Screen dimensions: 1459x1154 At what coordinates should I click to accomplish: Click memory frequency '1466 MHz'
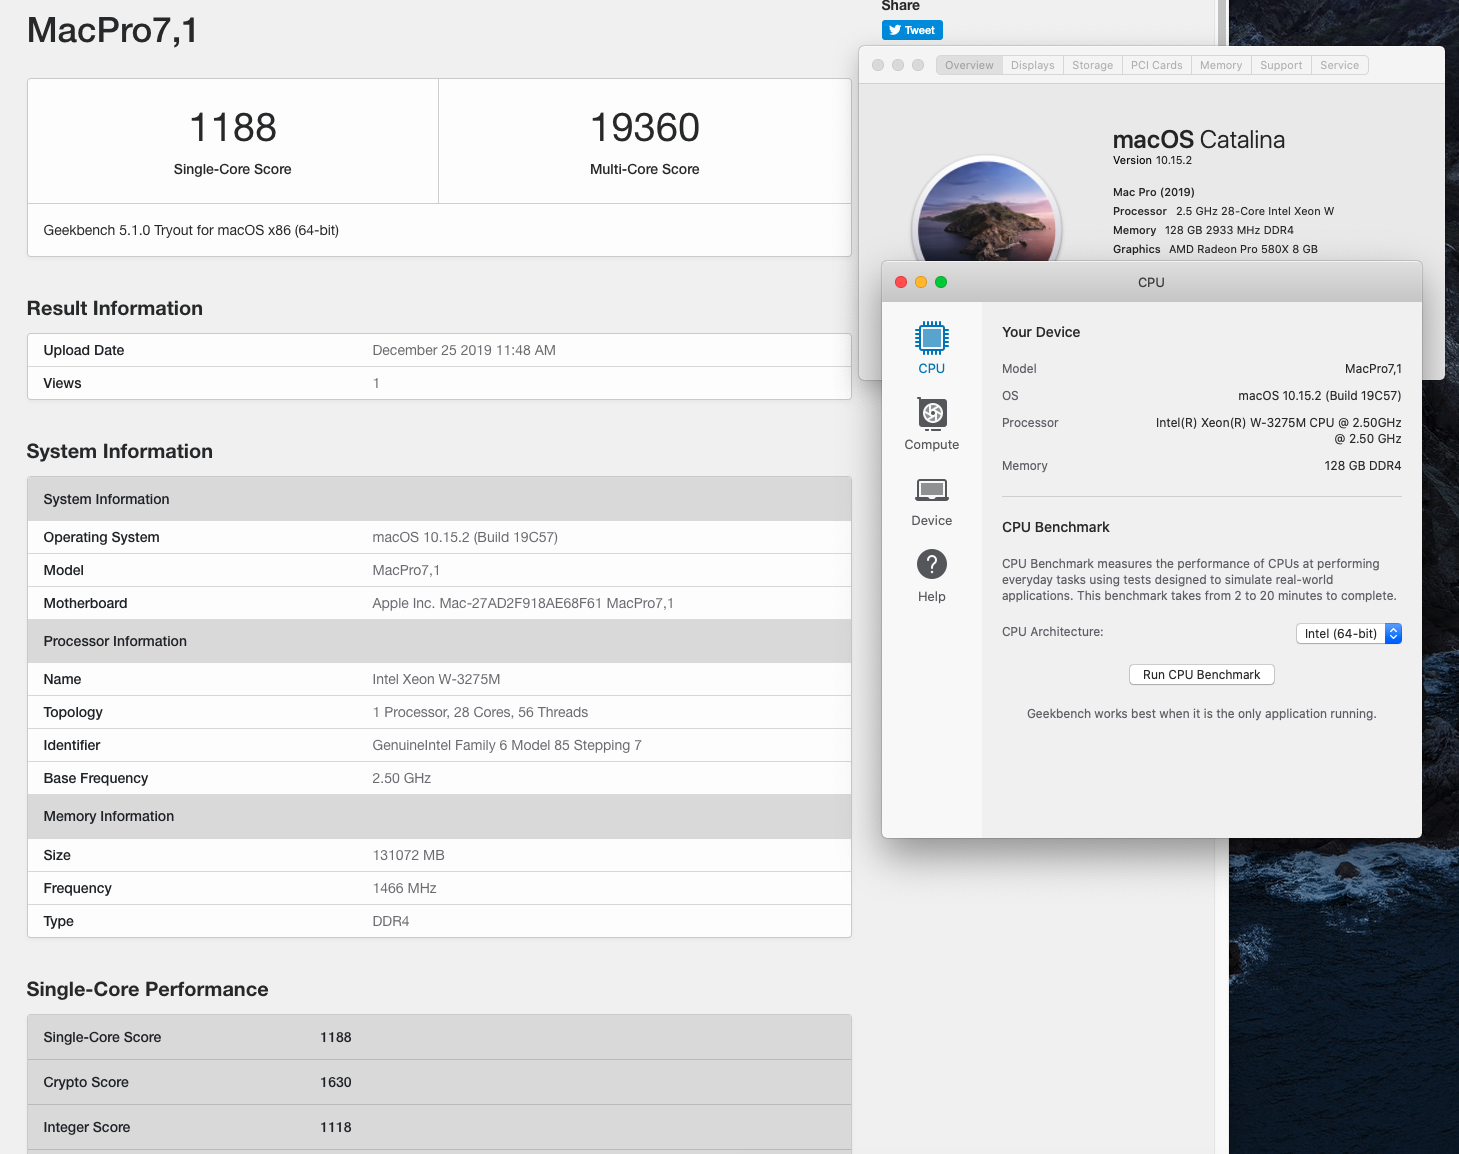tap(404, 888)
